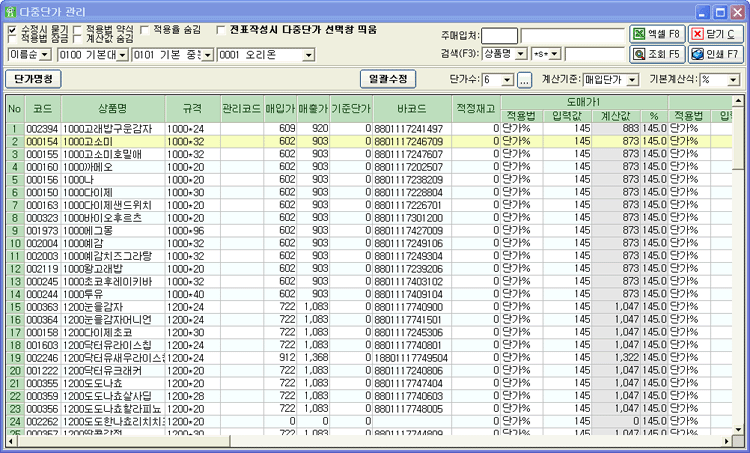750x453 pixels.
Task: Click the horizontal scrollbar left arrow
Action: [x=11, y=441]
